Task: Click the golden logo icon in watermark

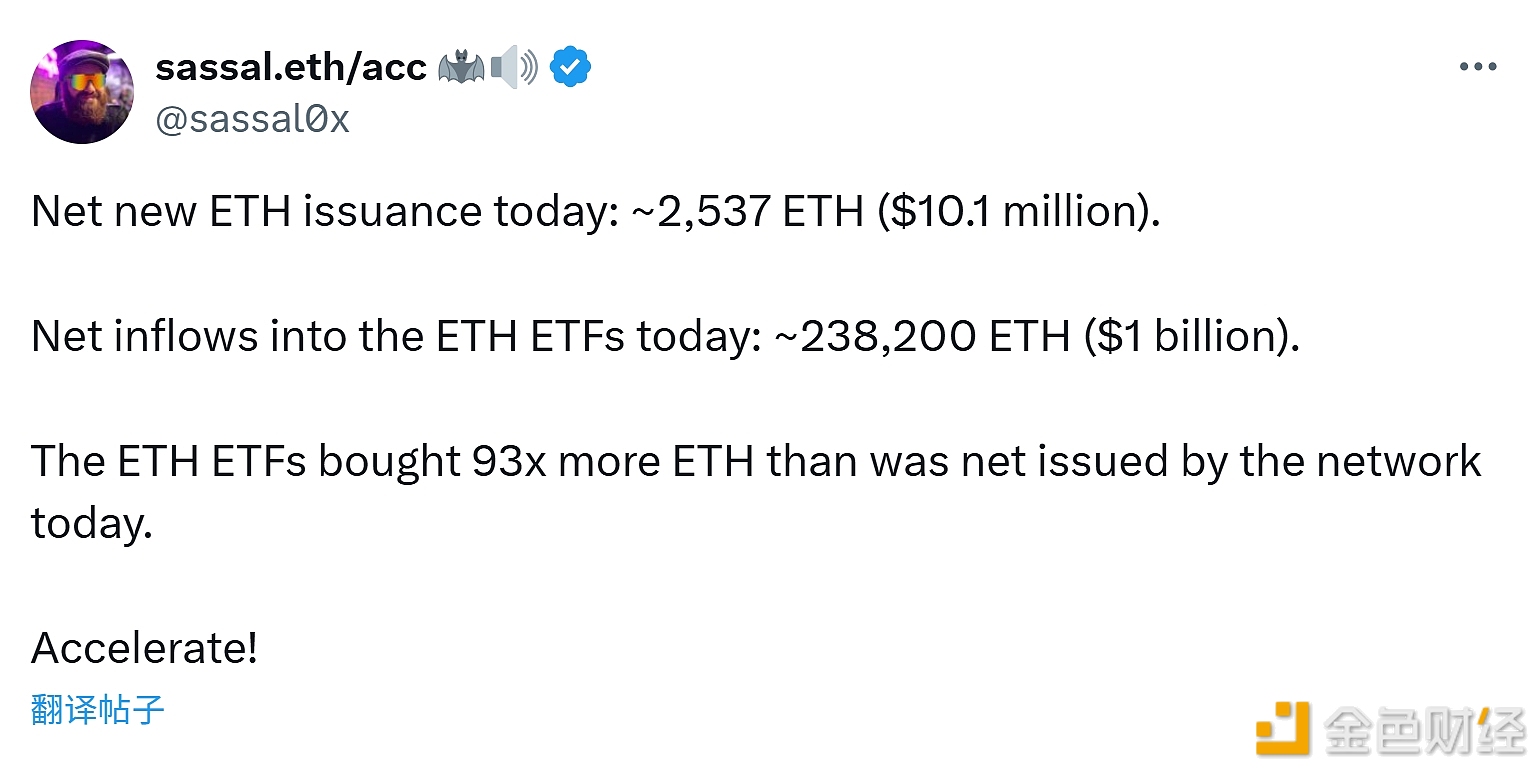Action: coord(1283,728)
